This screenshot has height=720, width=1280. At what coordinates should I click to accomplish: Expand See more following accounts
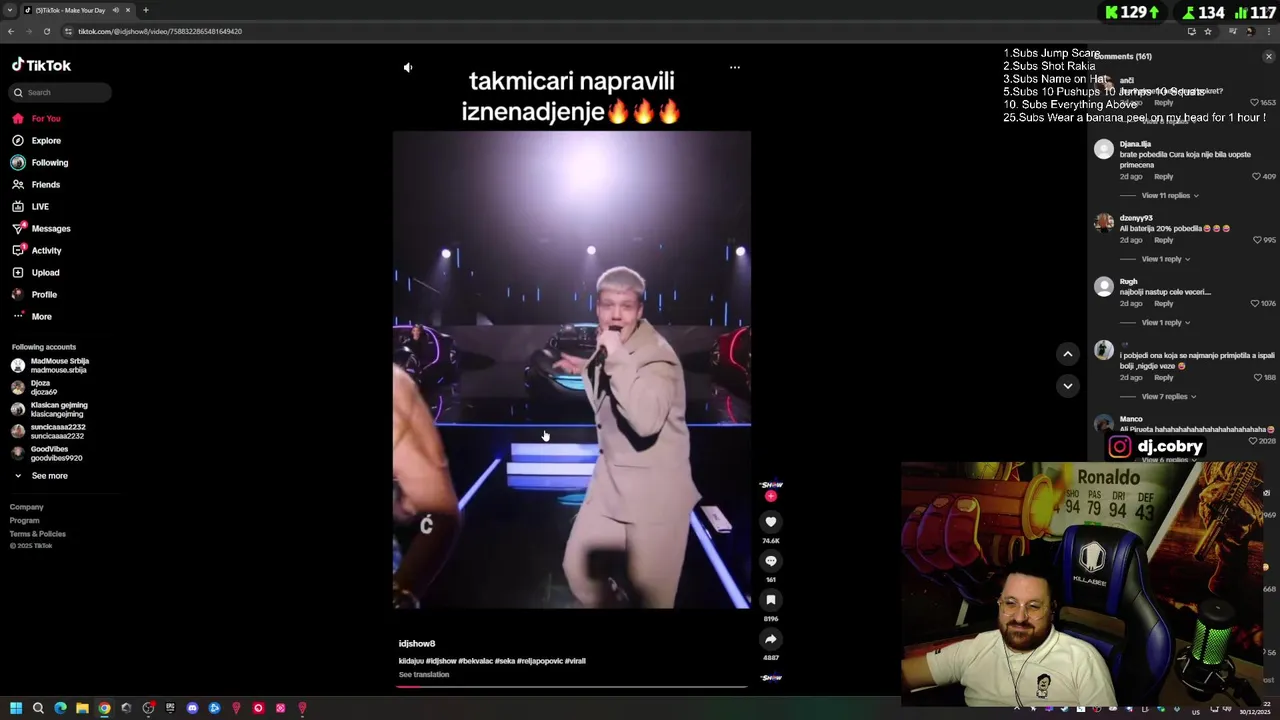(x=40, y=475)
